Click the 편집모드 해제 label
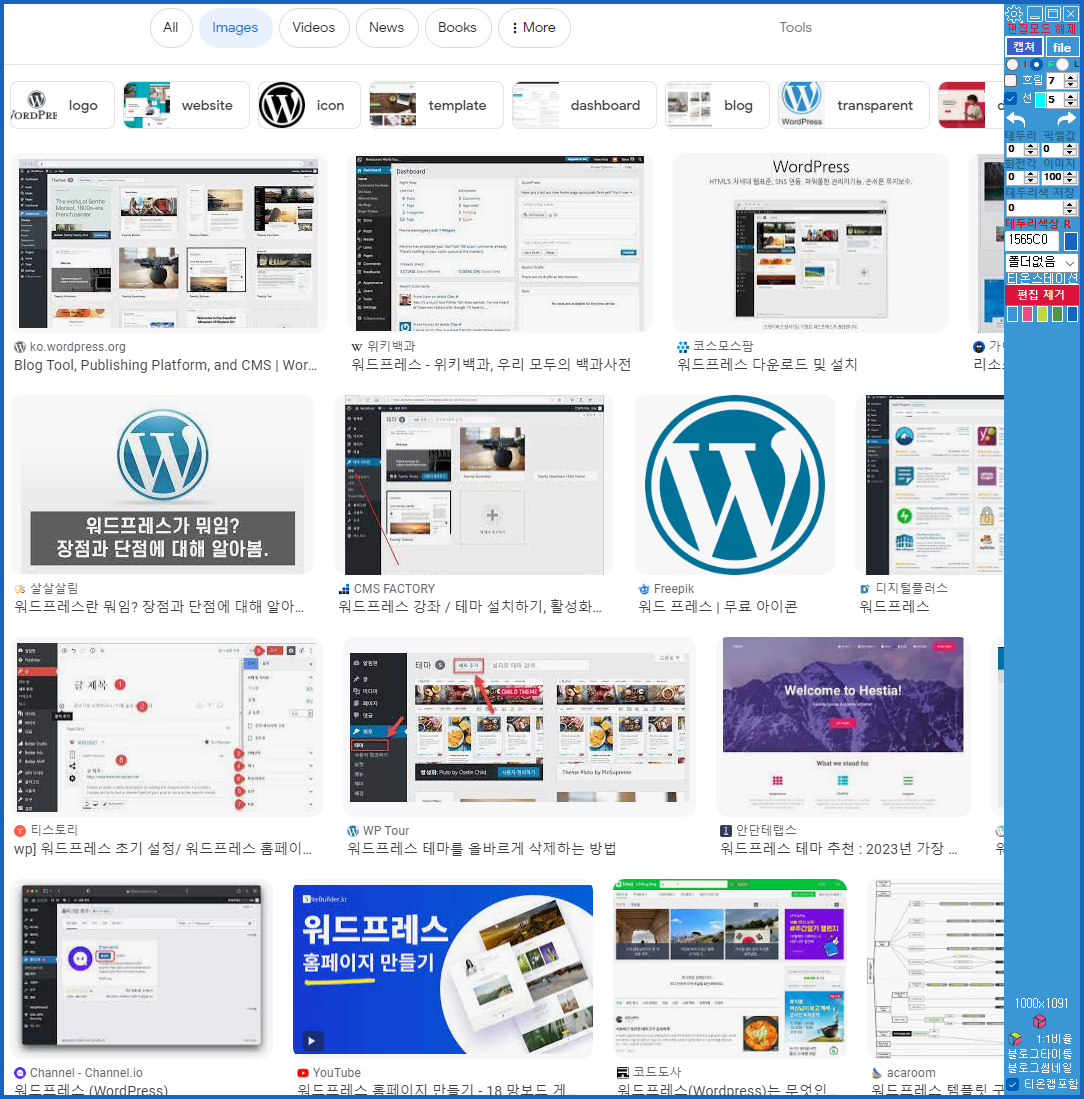 click(x=1042, y=29)
